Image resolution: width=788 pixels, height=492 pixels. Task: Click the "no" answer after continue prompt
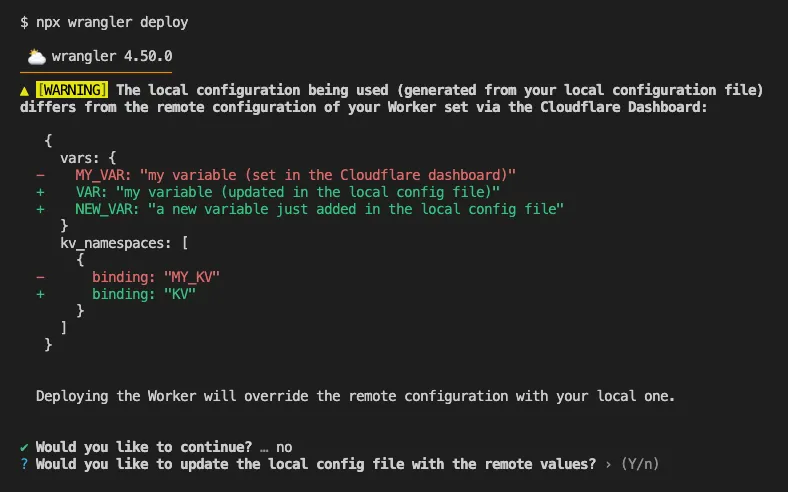point(284,447)
